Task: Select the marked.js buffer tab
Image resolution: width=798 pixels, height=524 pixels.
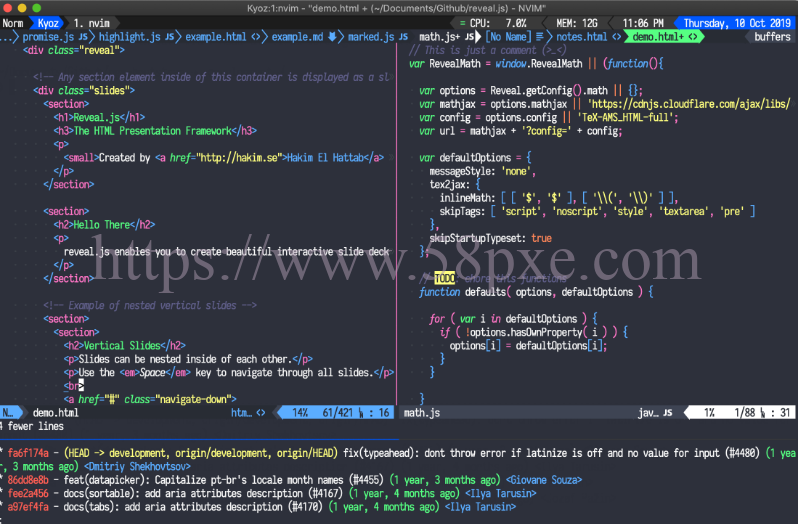Action: 371,37
